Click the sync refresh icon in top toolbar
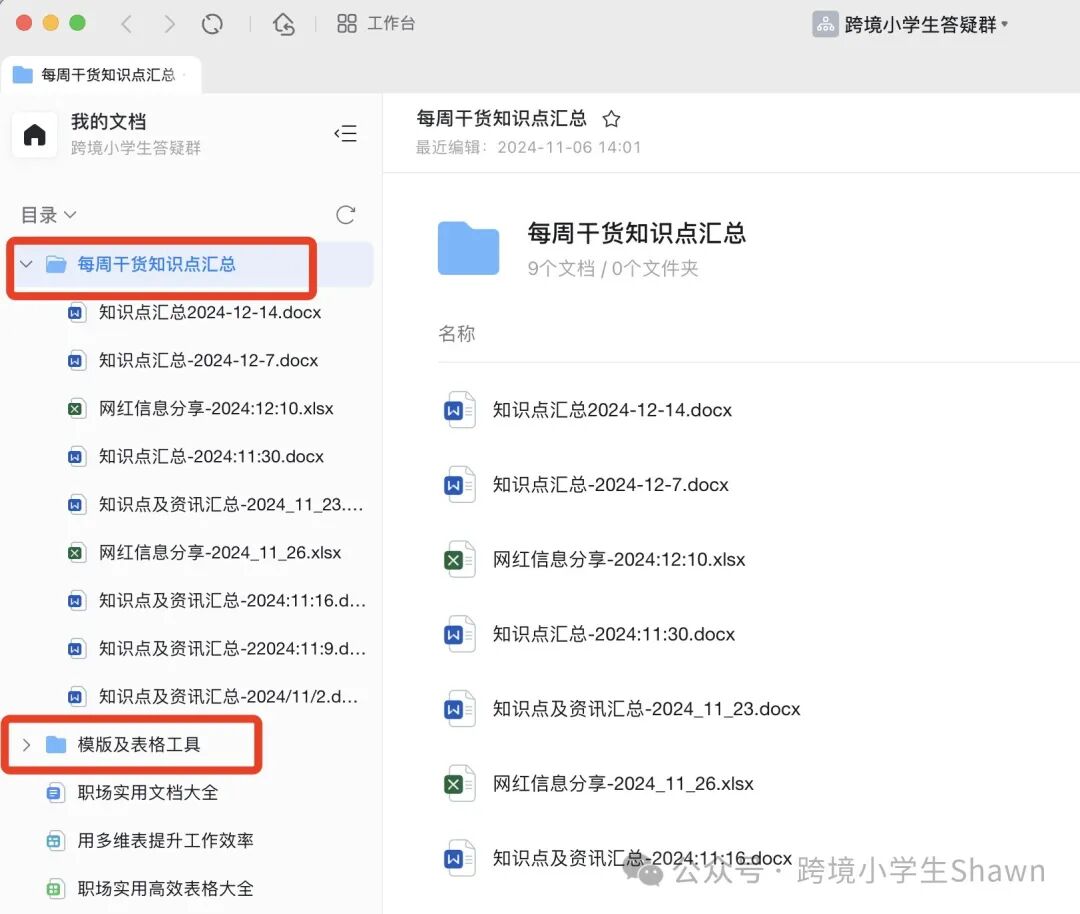1080x914 pixels. [212, 24]
